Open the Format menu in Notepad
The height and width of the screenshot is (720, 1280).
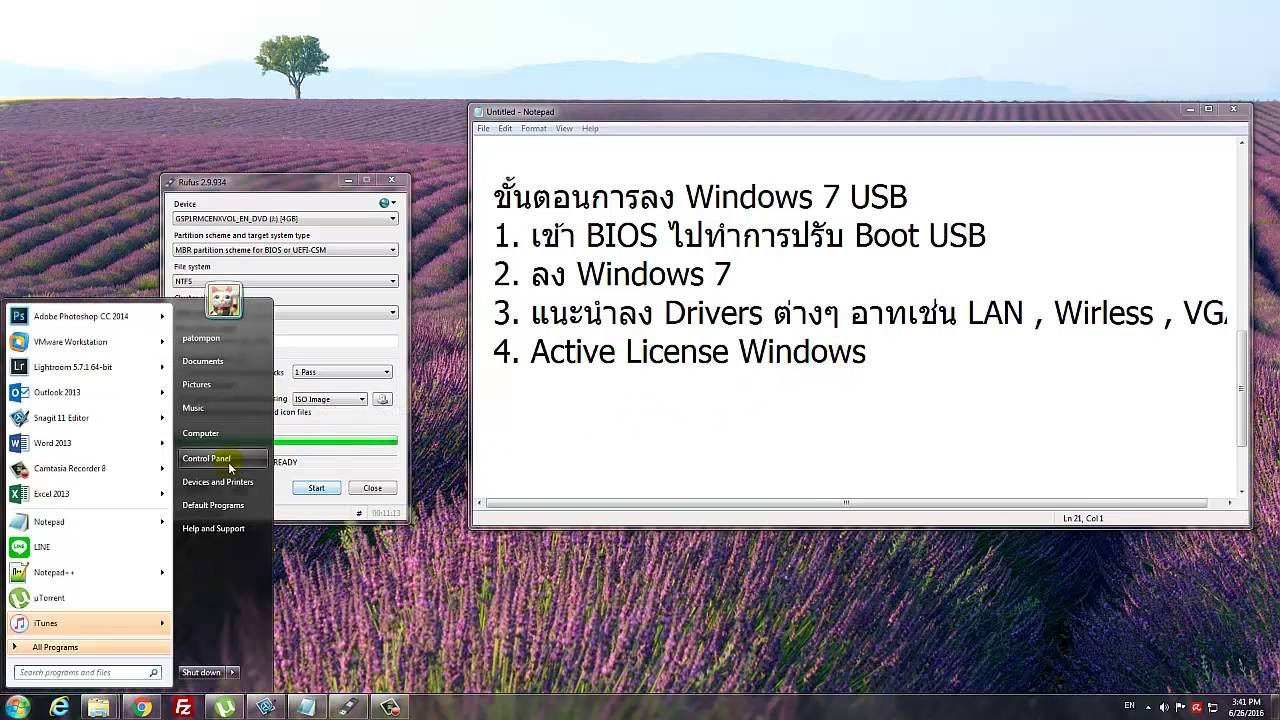(533, 129)
